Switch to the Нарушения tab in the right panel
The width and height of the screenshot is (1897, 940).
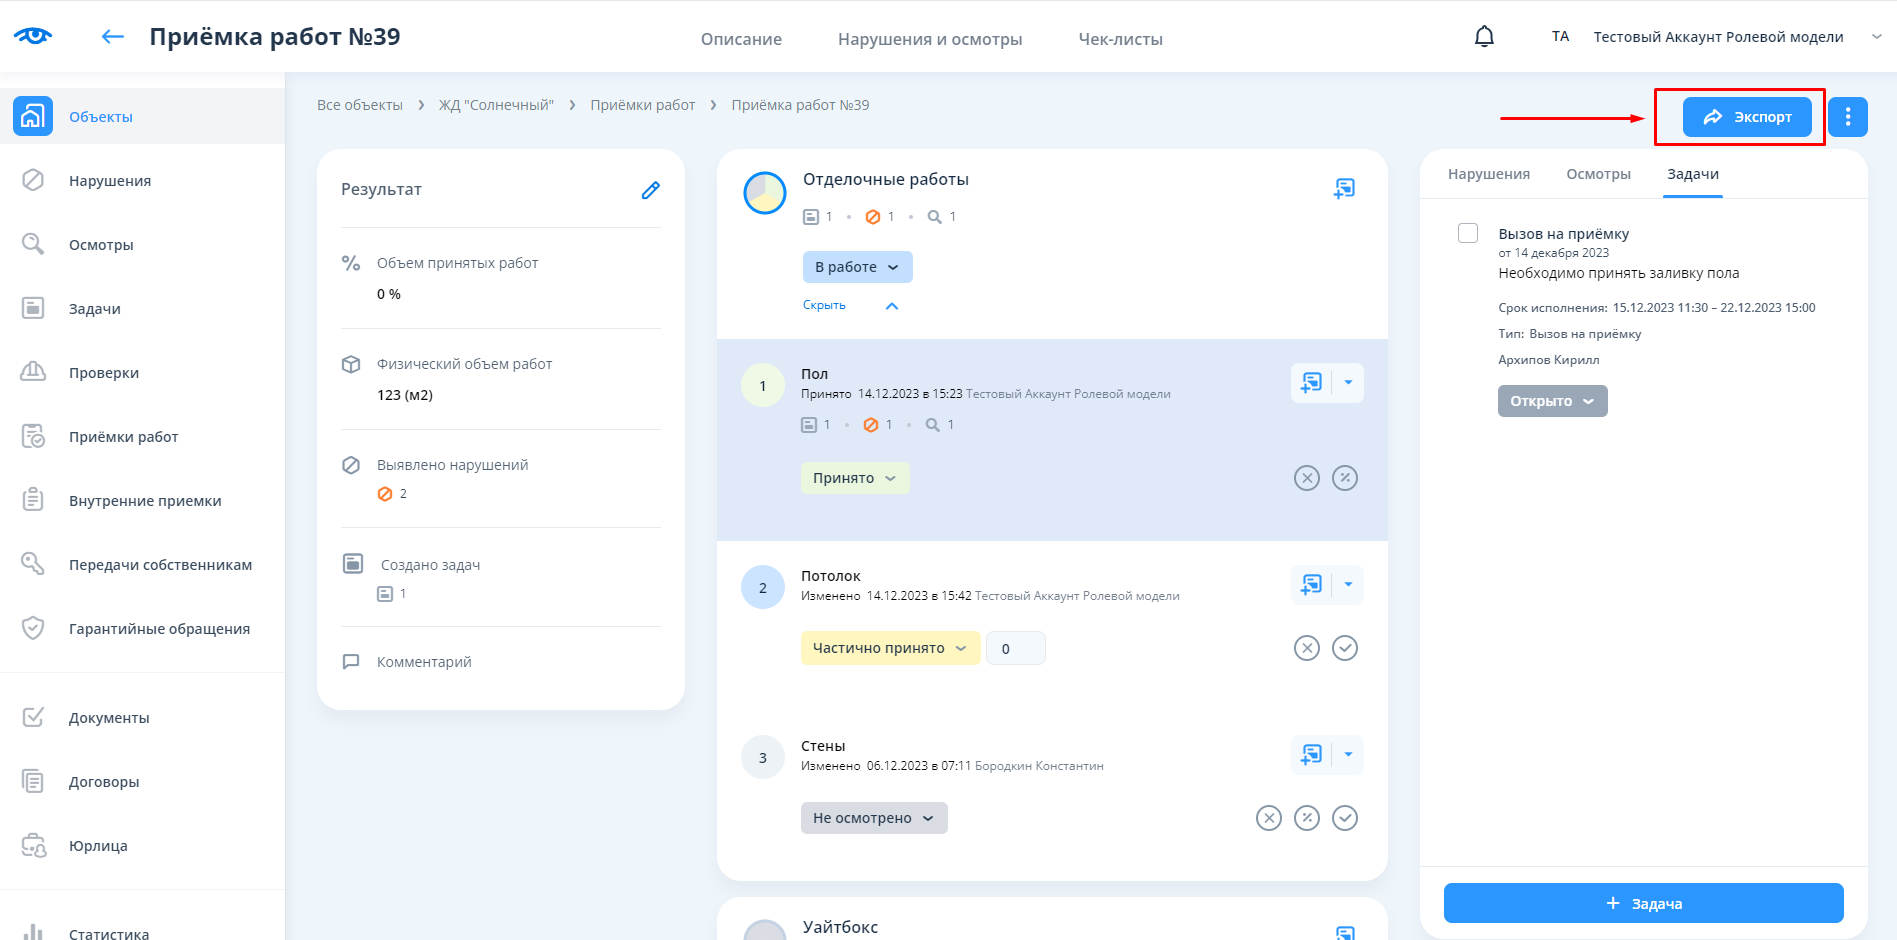(1488, 174)
